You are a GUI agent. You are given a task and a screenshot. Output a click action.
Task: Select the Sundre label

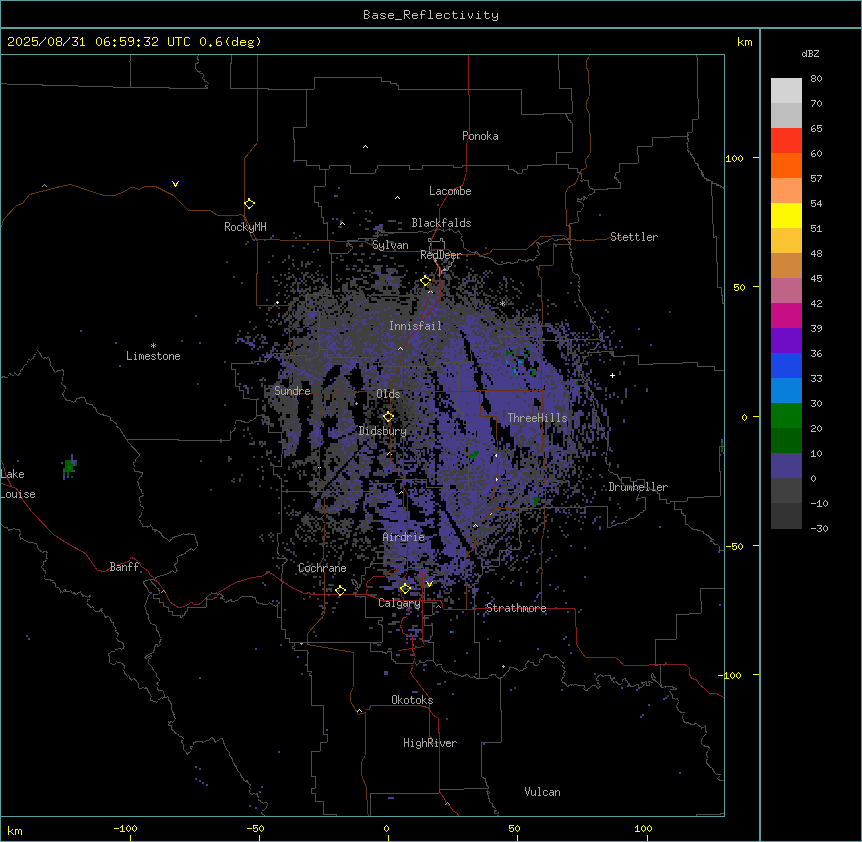pos(292,391)
